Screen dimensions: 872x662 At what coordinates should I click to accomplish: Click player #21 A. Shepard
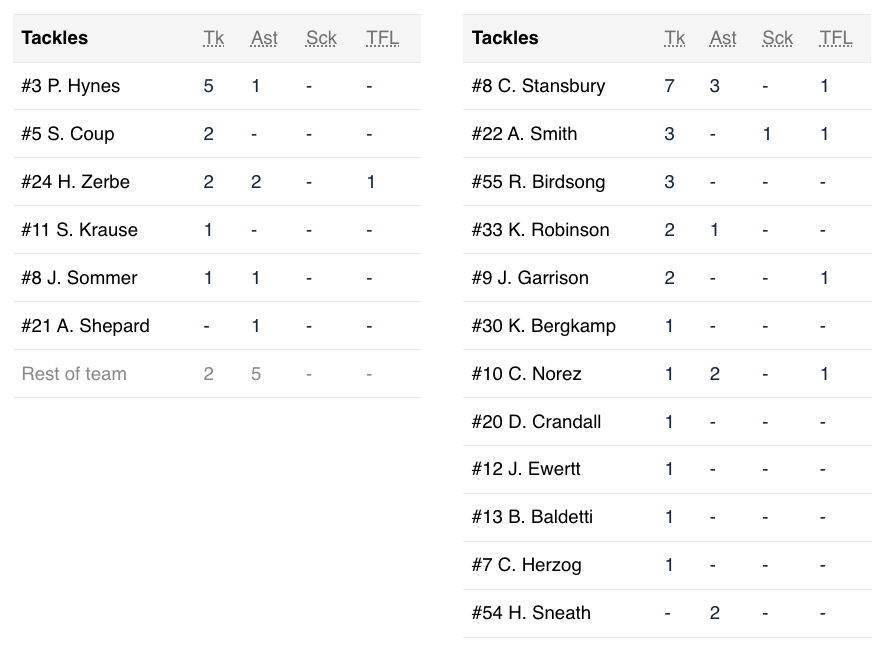click(86, 326)
